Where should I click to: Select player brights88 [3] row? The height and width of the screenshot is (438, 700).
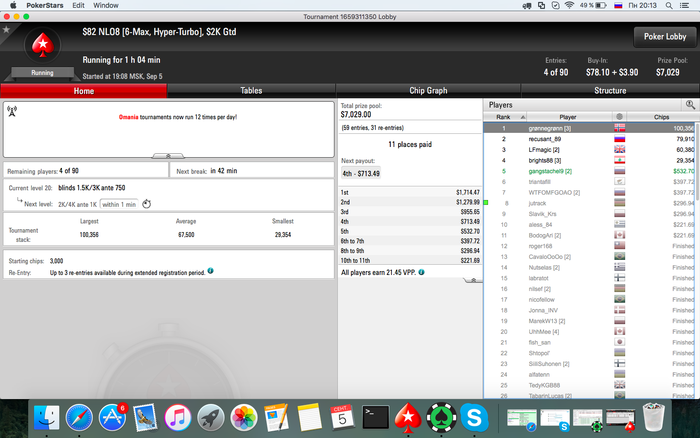tap(589, 160)
